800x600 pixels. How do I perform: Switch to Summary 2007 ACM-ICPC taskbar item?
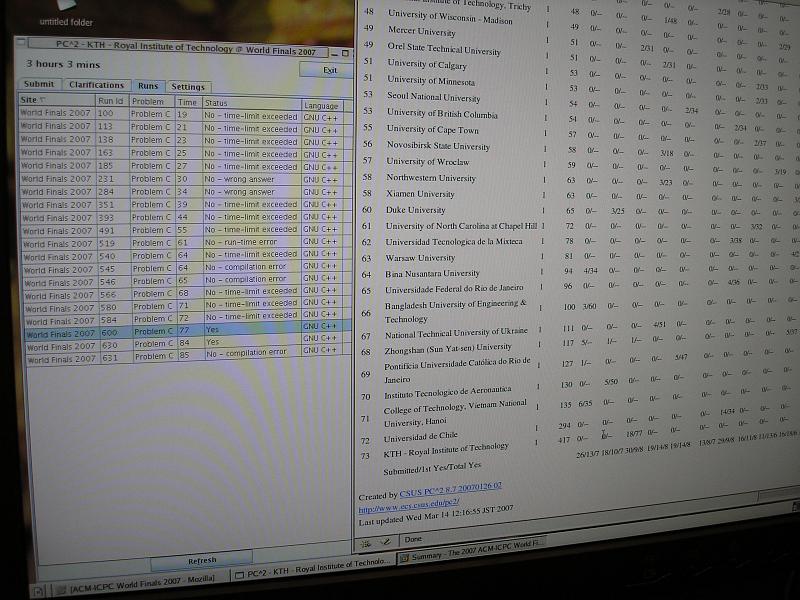tap(473, 551)
